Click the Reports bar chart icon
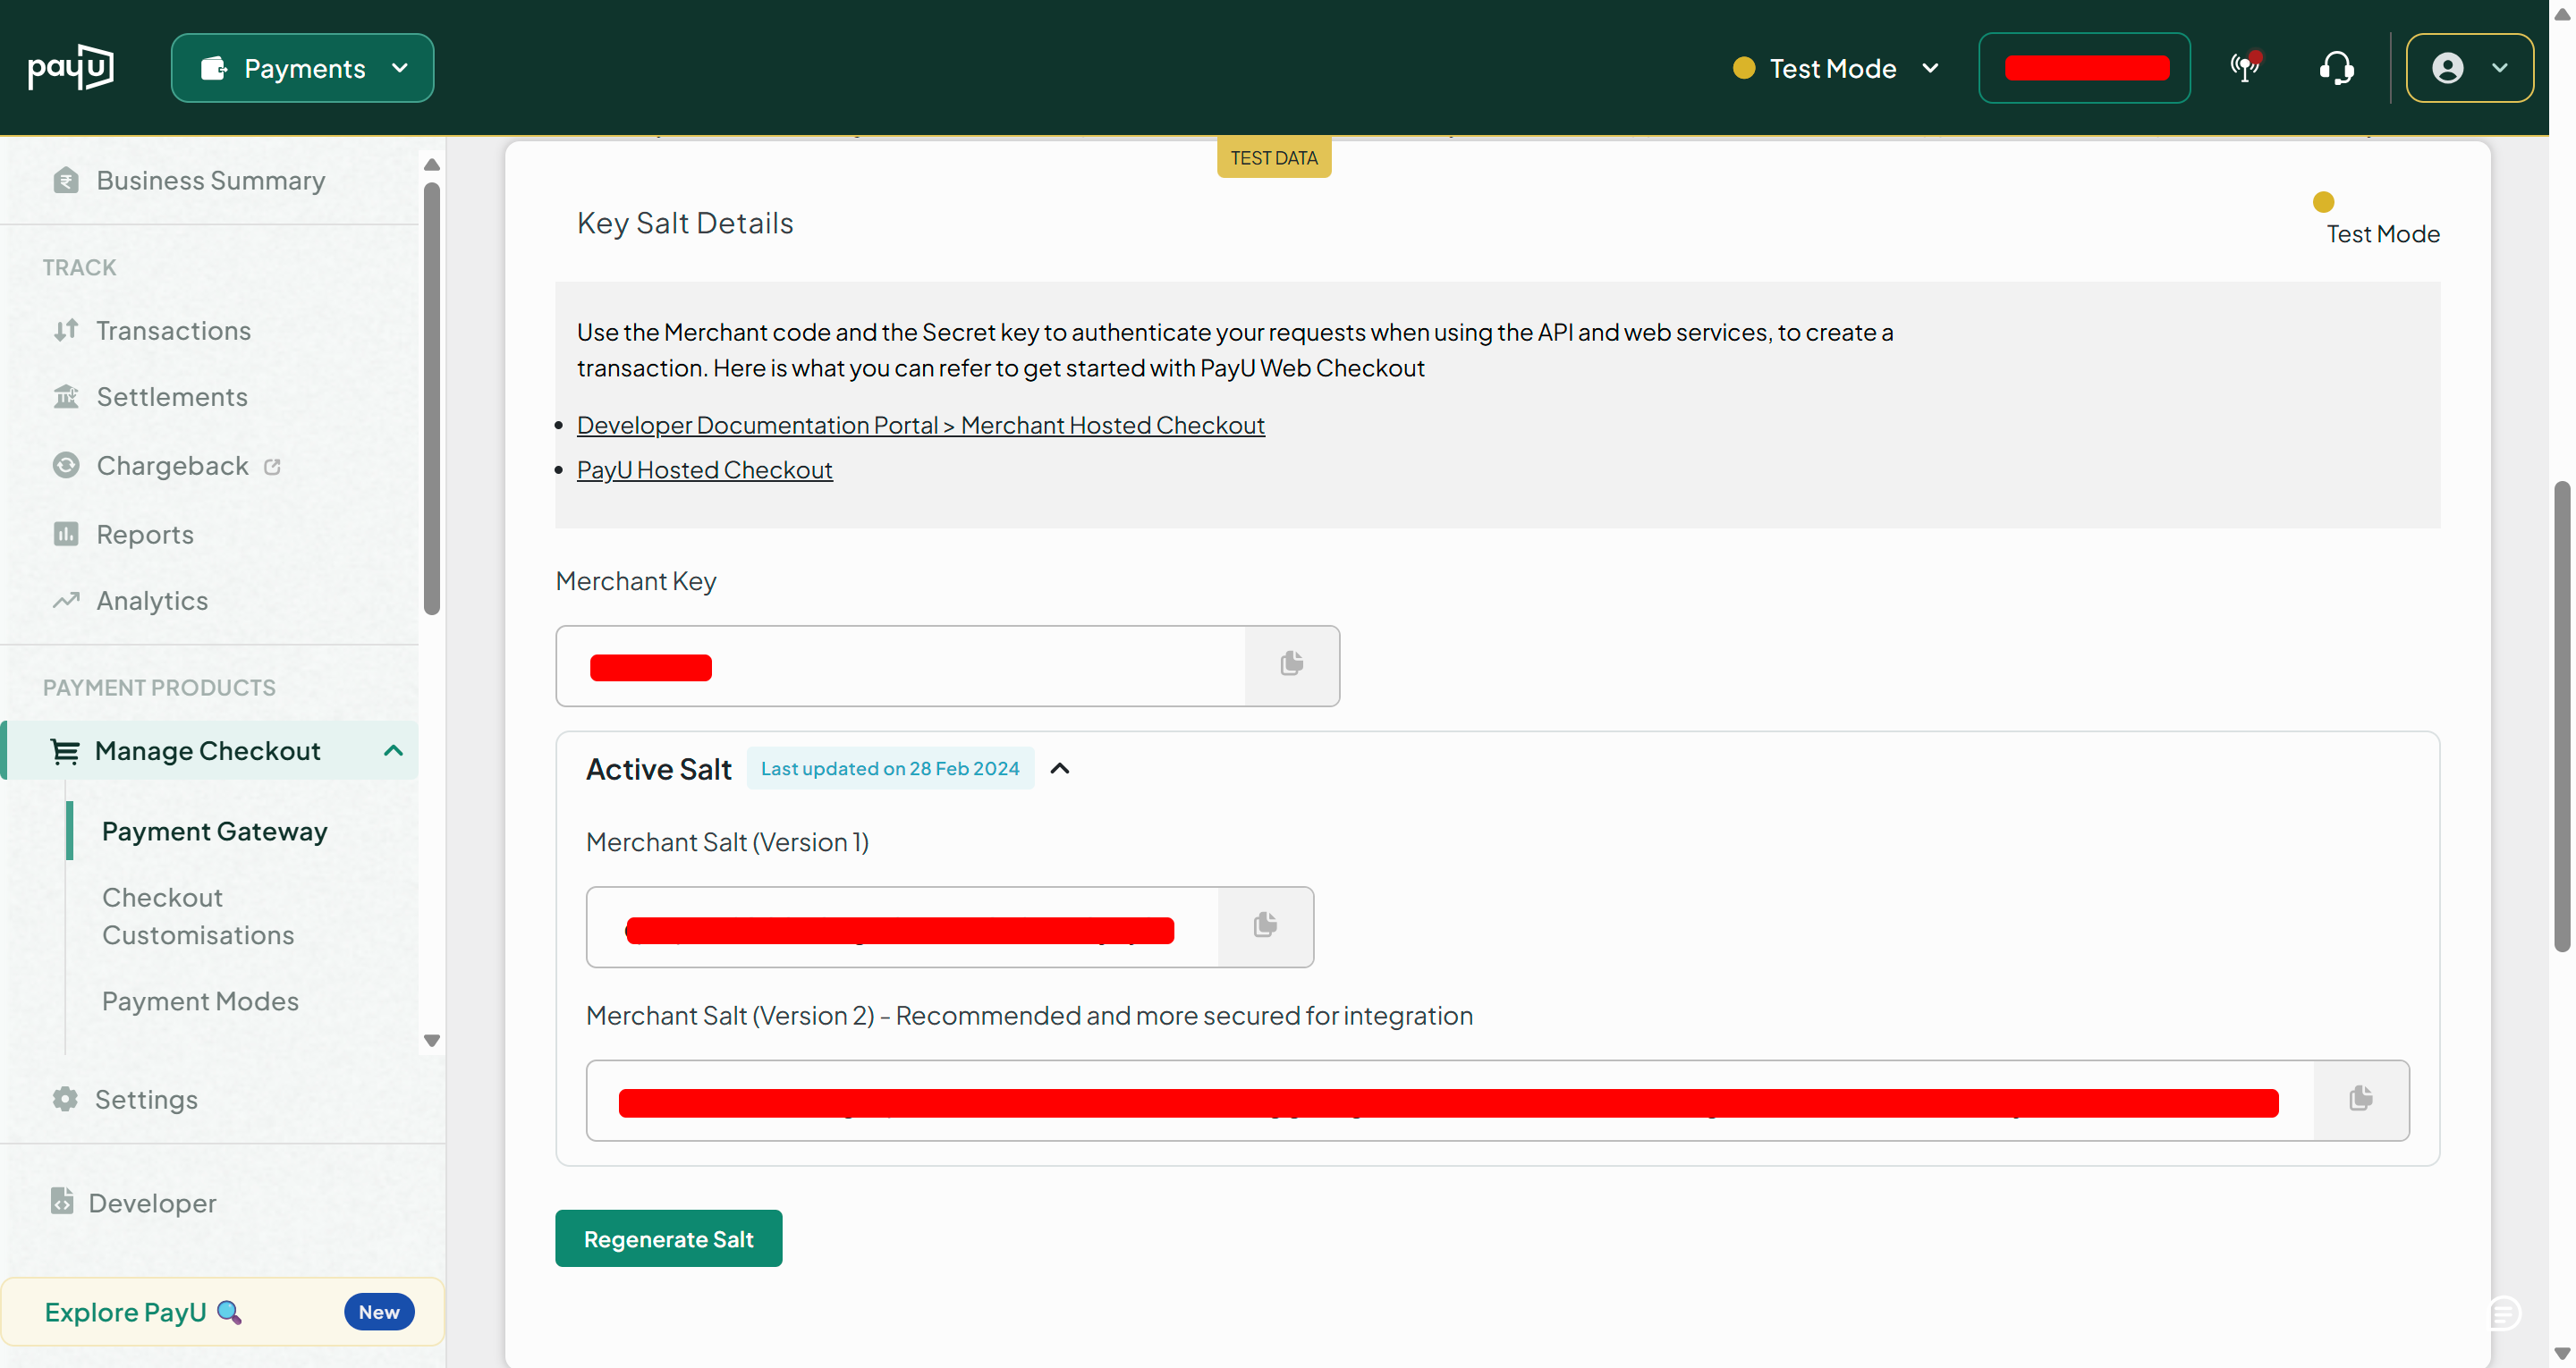The height and width of the screenshot is (1368, 2576). (66, 534)
